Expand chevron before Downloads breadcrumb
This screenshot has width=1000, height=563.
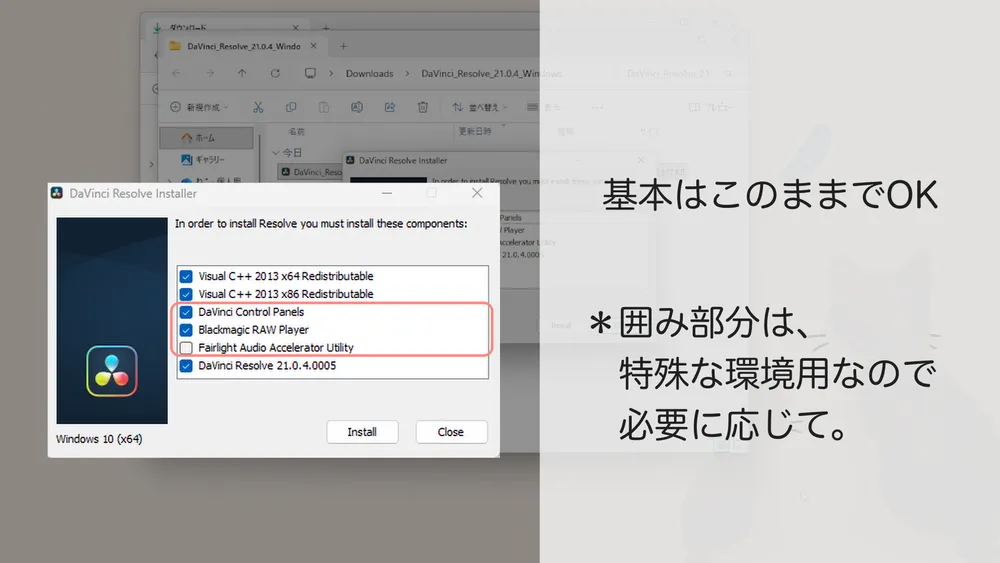tap(331, 73)
